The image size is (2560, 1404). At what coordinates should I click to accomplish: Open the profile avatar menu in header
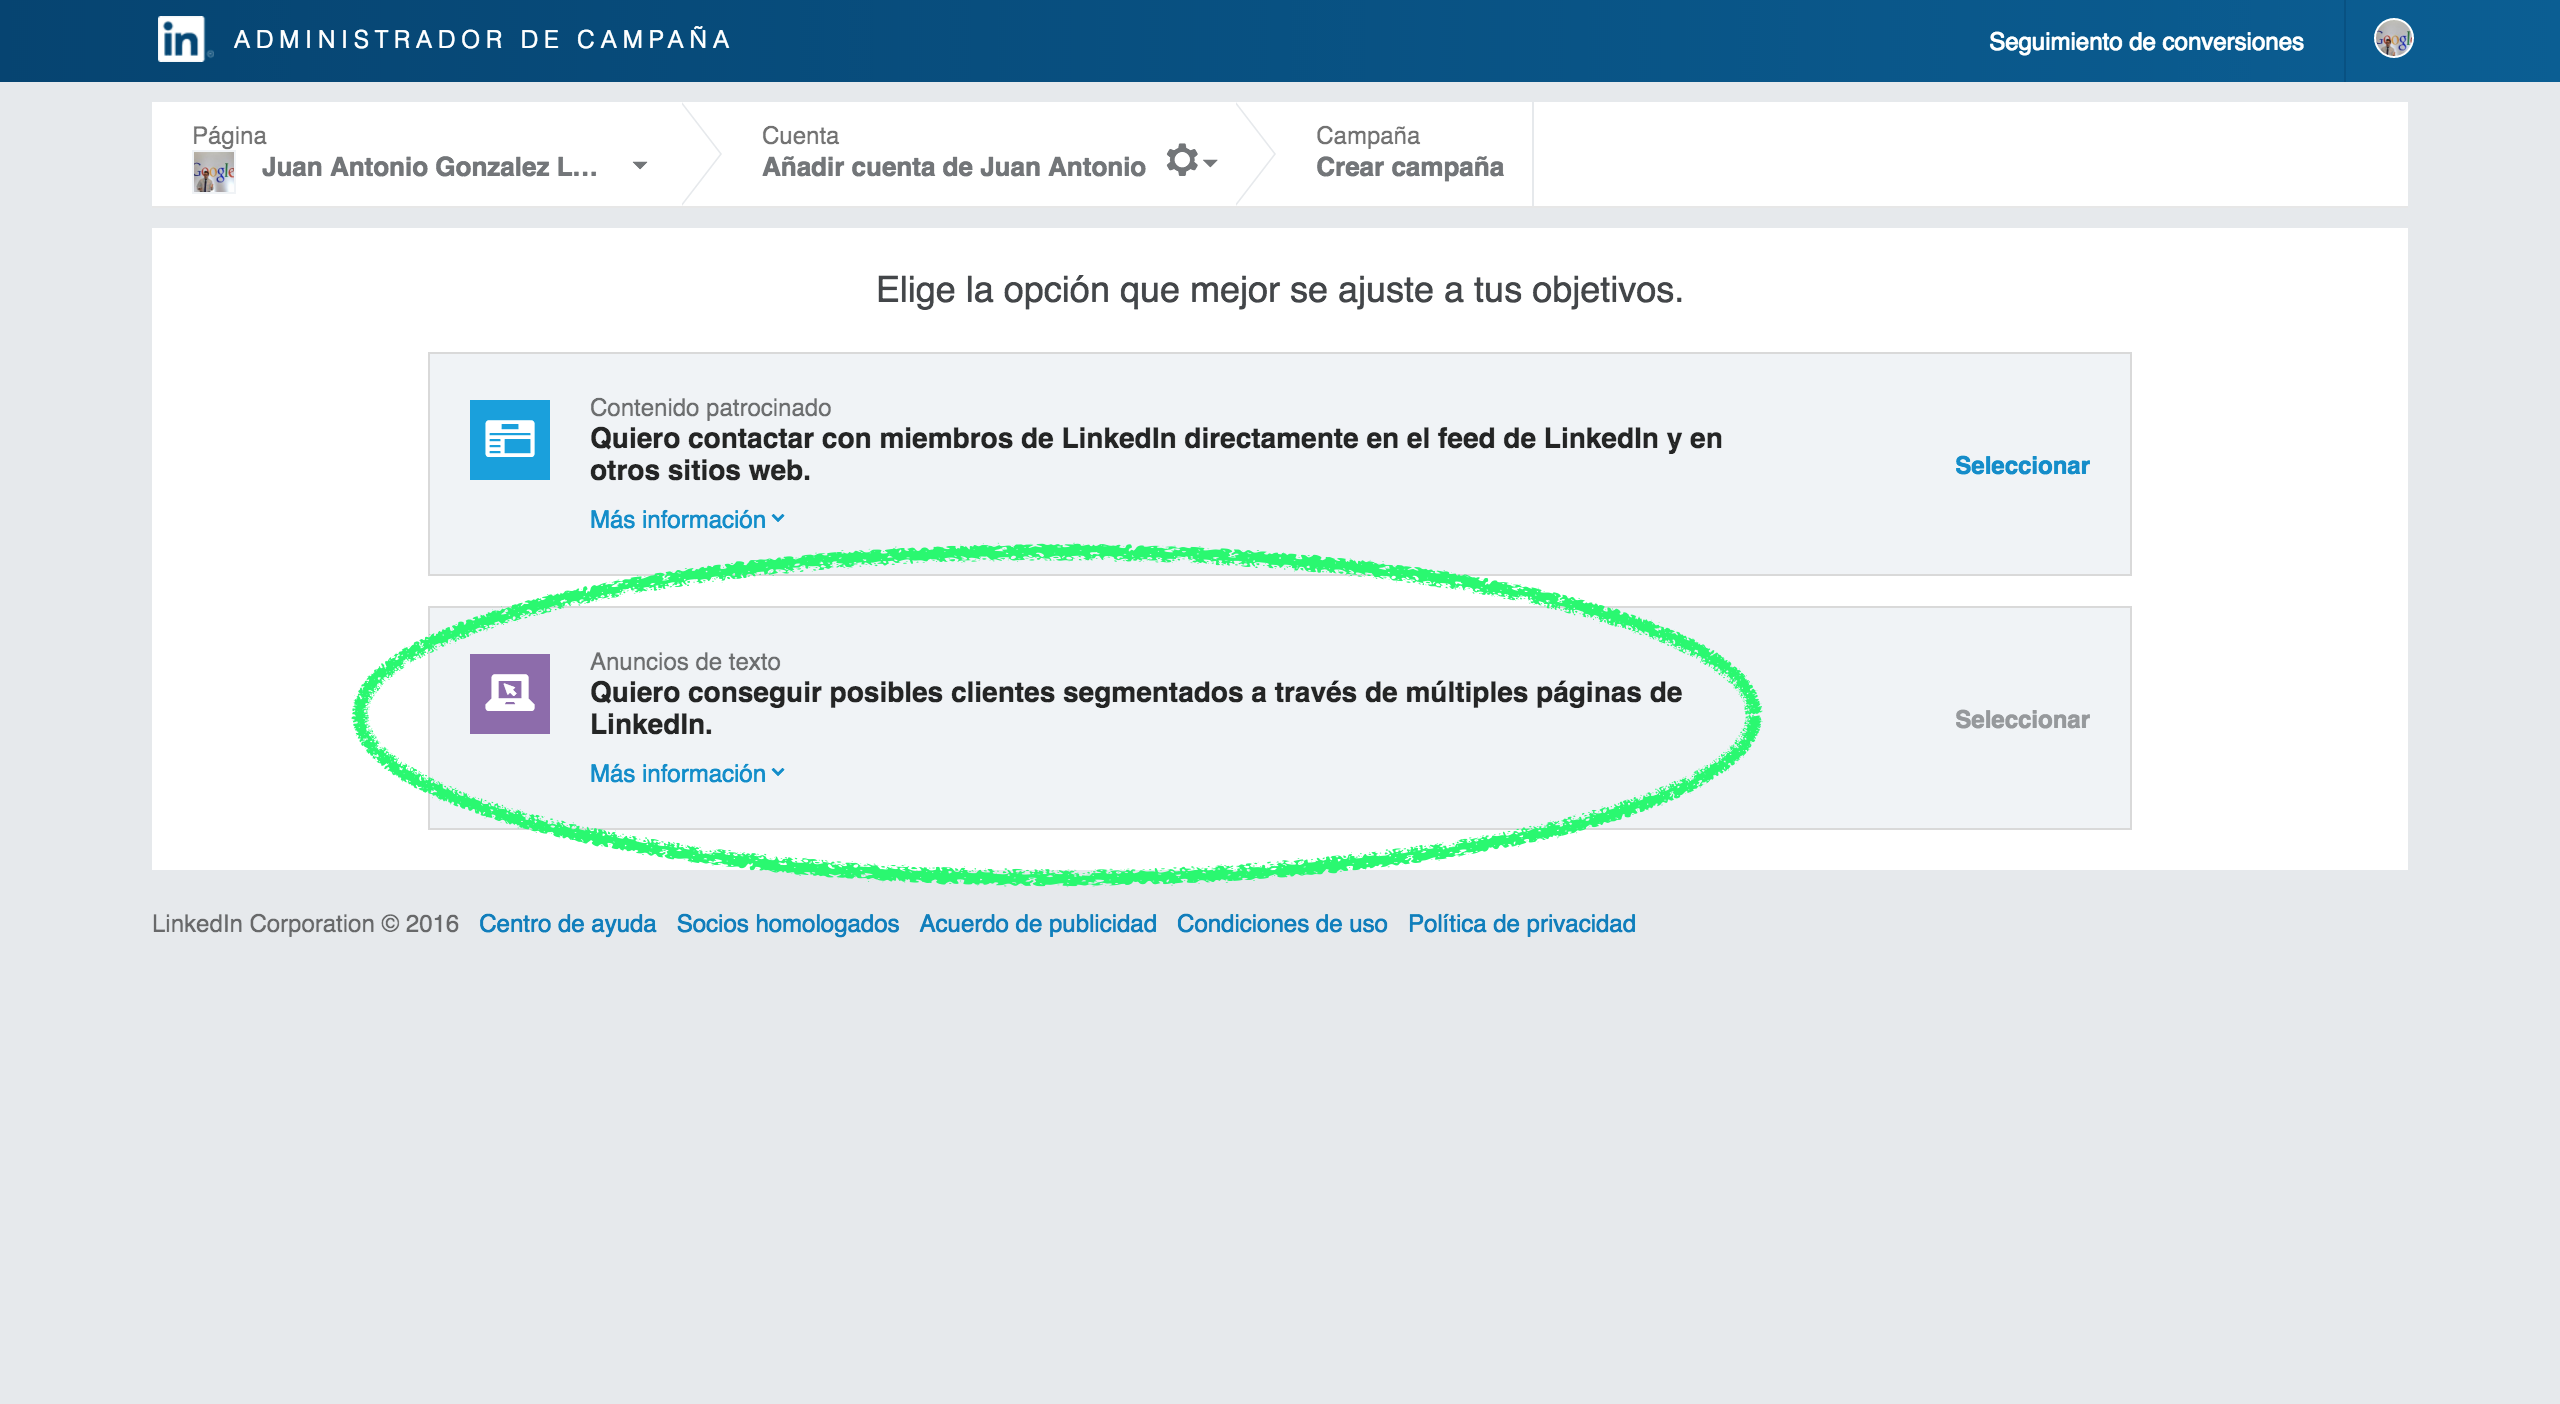click(2393, 39)
